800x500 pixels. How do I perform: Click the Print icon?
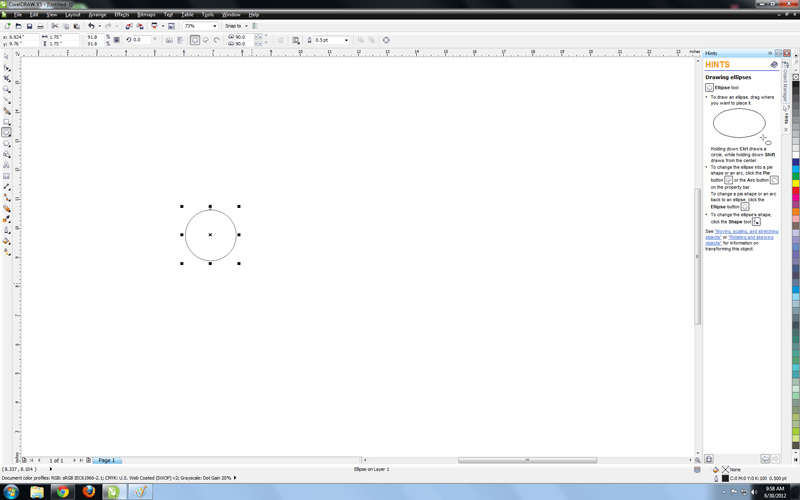point(40,26)
